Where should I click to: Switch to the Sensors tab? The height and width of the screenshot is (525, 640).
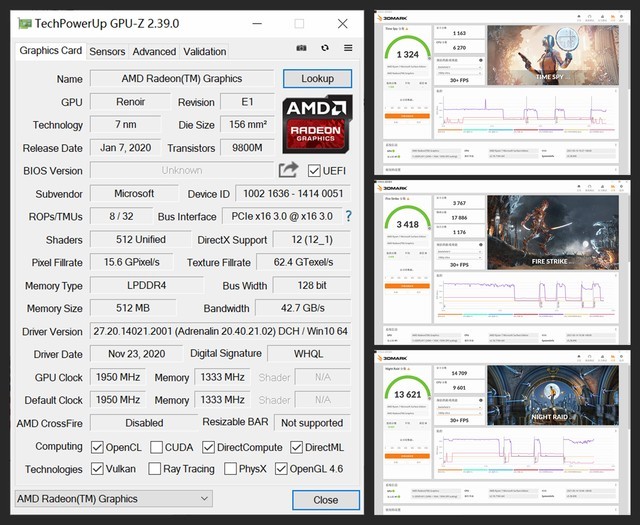click(x=107, y=52)
